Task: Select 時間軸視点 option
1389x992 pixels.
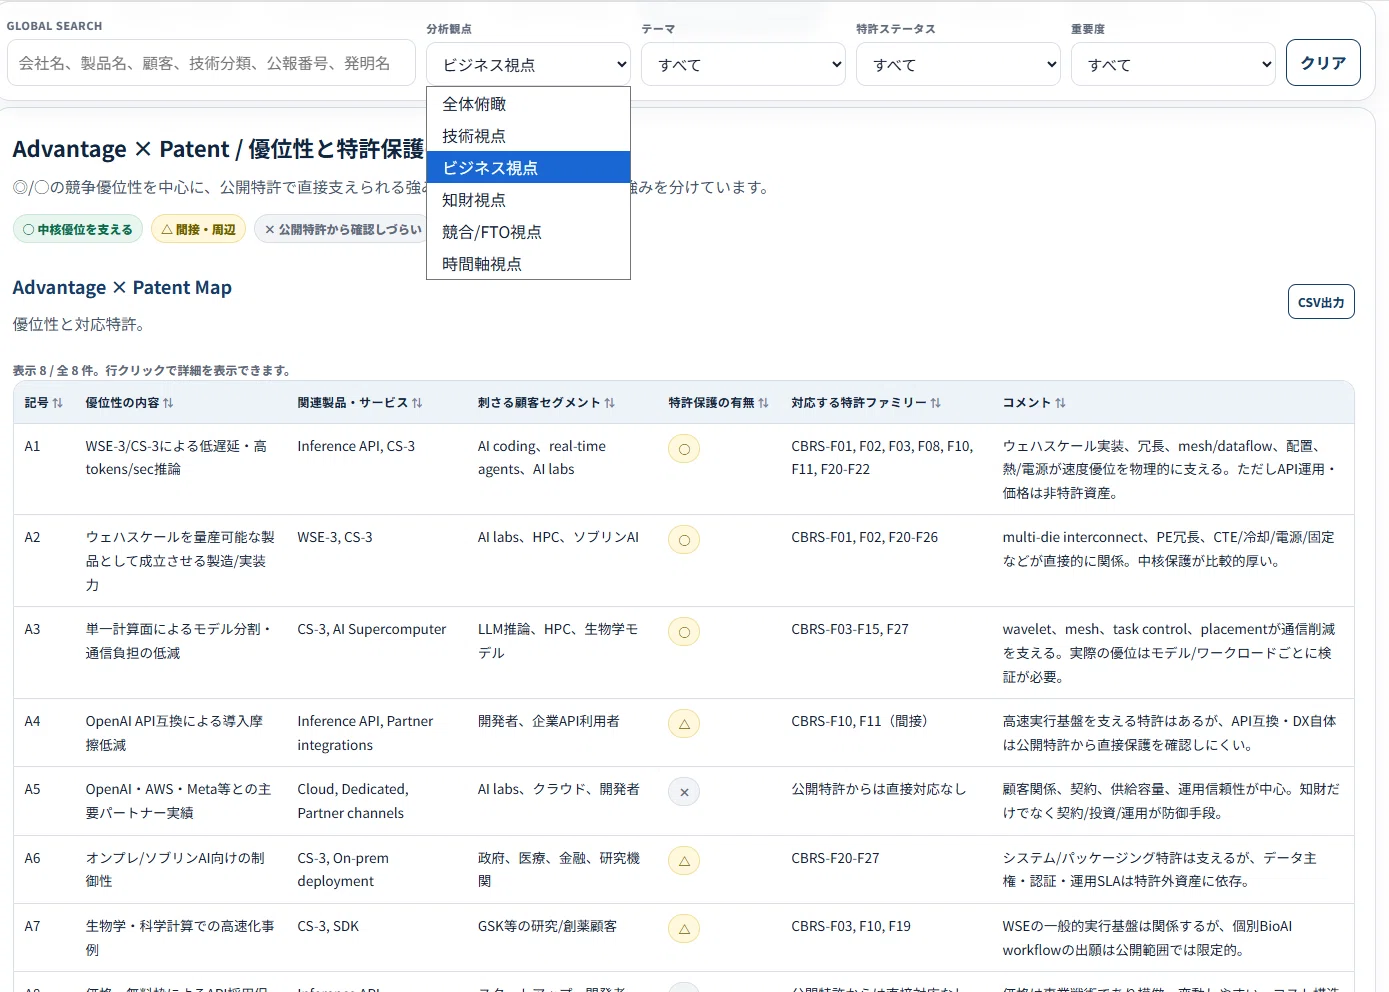Action: tap(528, 264)
